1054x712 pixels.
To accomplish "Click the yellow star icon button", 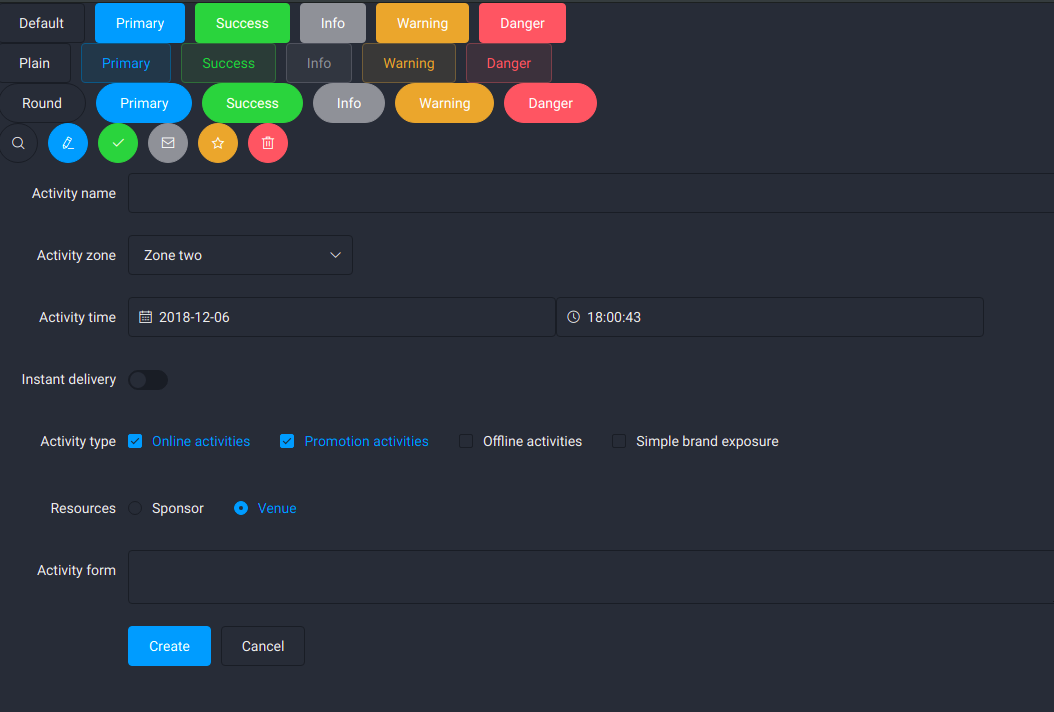I will pos(218,143).
